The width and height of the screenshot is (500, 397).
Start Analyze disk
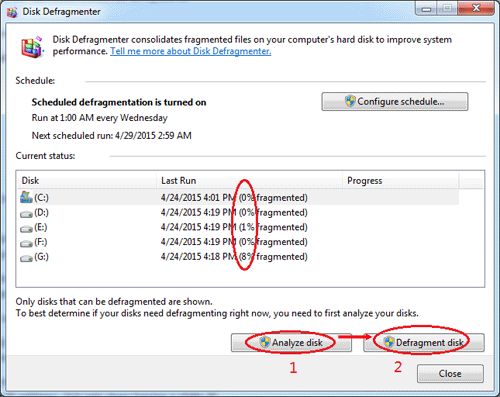pos(291,343)
